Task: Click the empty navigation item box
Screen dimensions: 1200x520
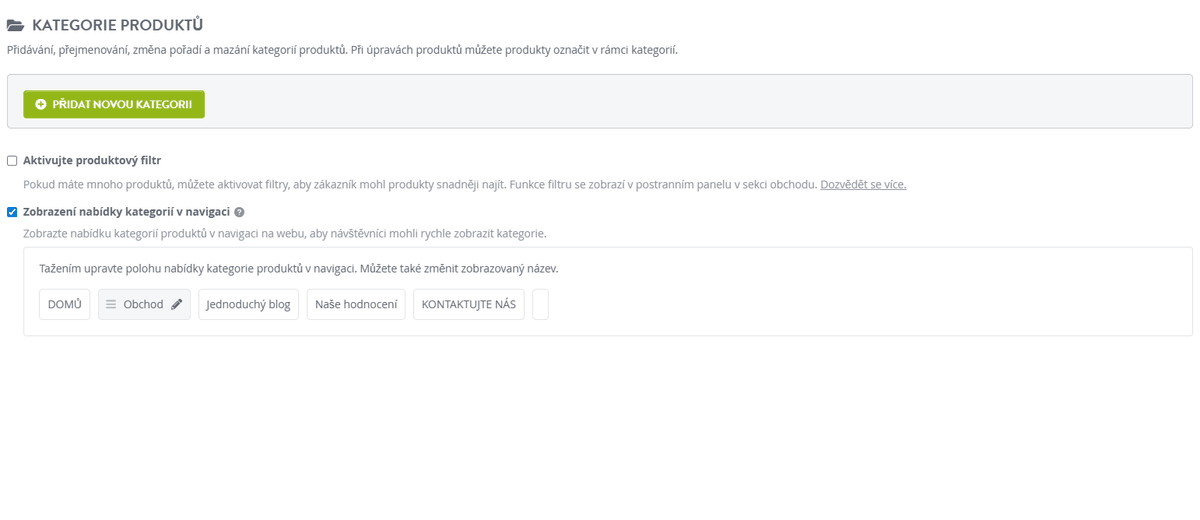Action: 540,304
